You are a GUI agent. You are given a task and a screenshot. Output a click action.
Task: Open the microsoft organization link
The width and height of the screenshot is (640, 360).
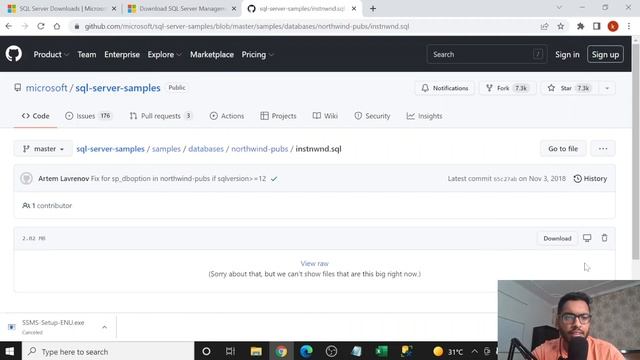(47, 88)
